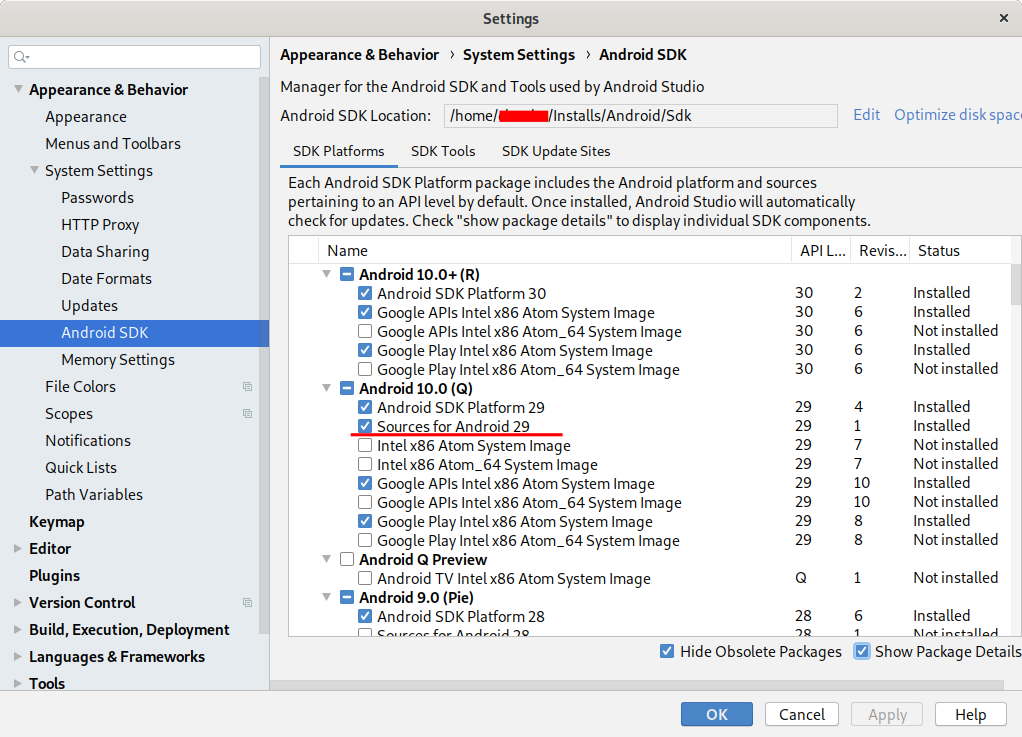The width and height of the screenshot is (1022, 737).
Task: Confirm settings with the OK button
Action: (716, 714)
